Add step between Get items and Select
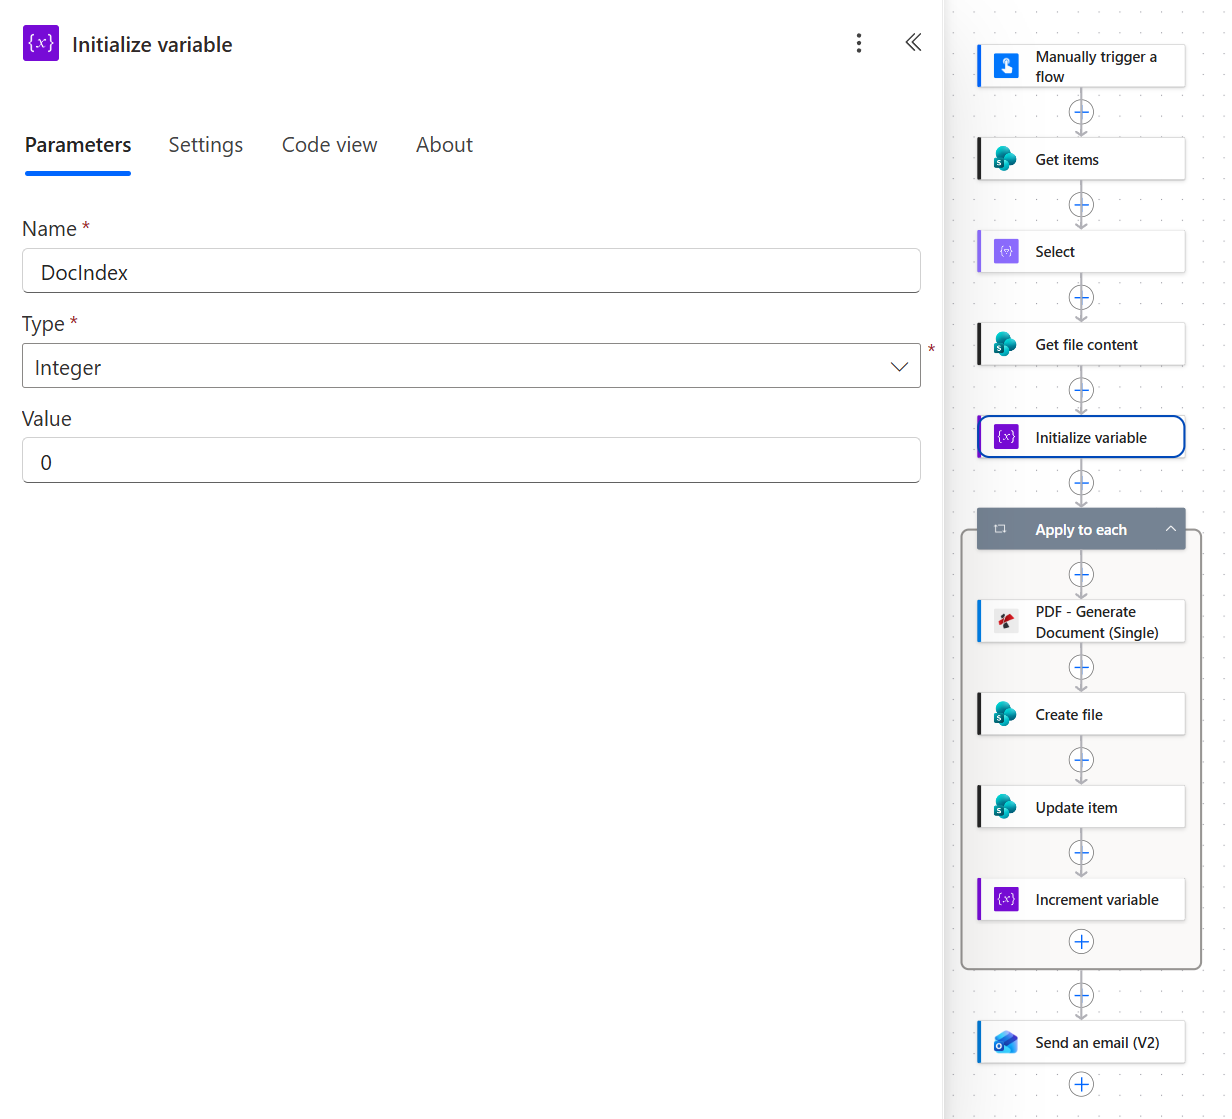The image size is (1232, 1119). click(x=1081, y=205)
